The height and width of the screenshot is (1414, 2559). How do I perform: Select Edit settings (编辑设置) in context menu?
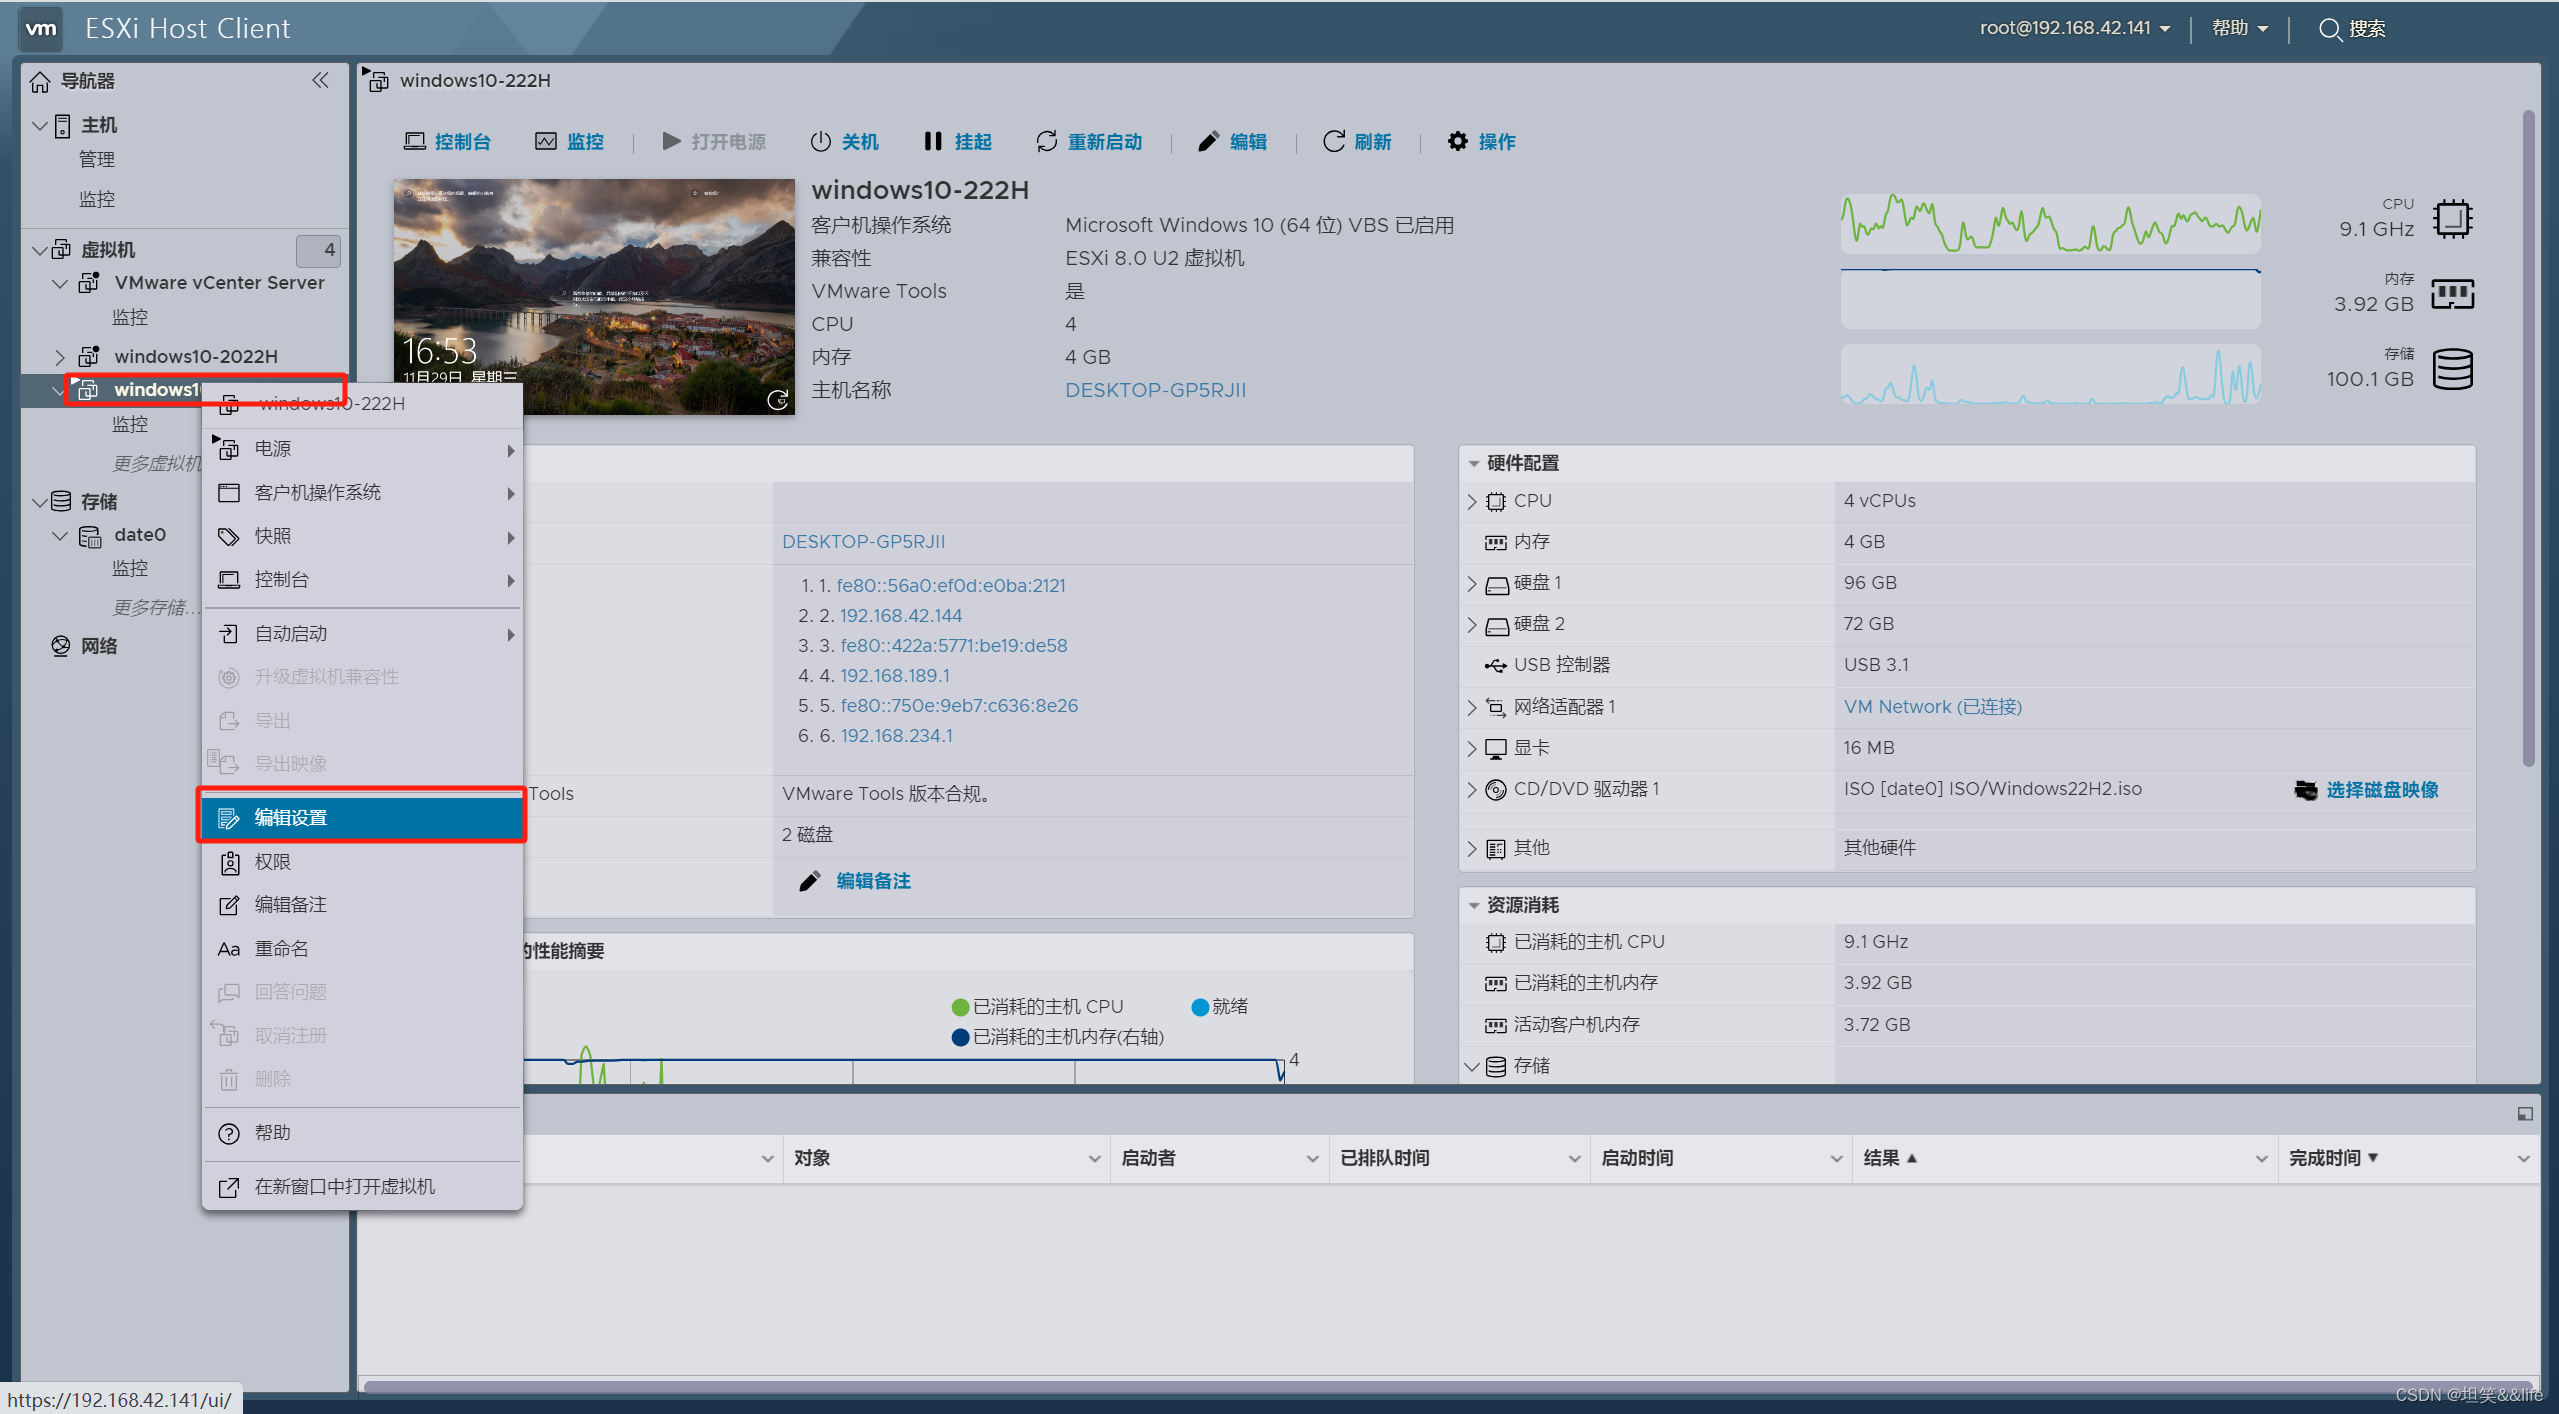[363, 817]
